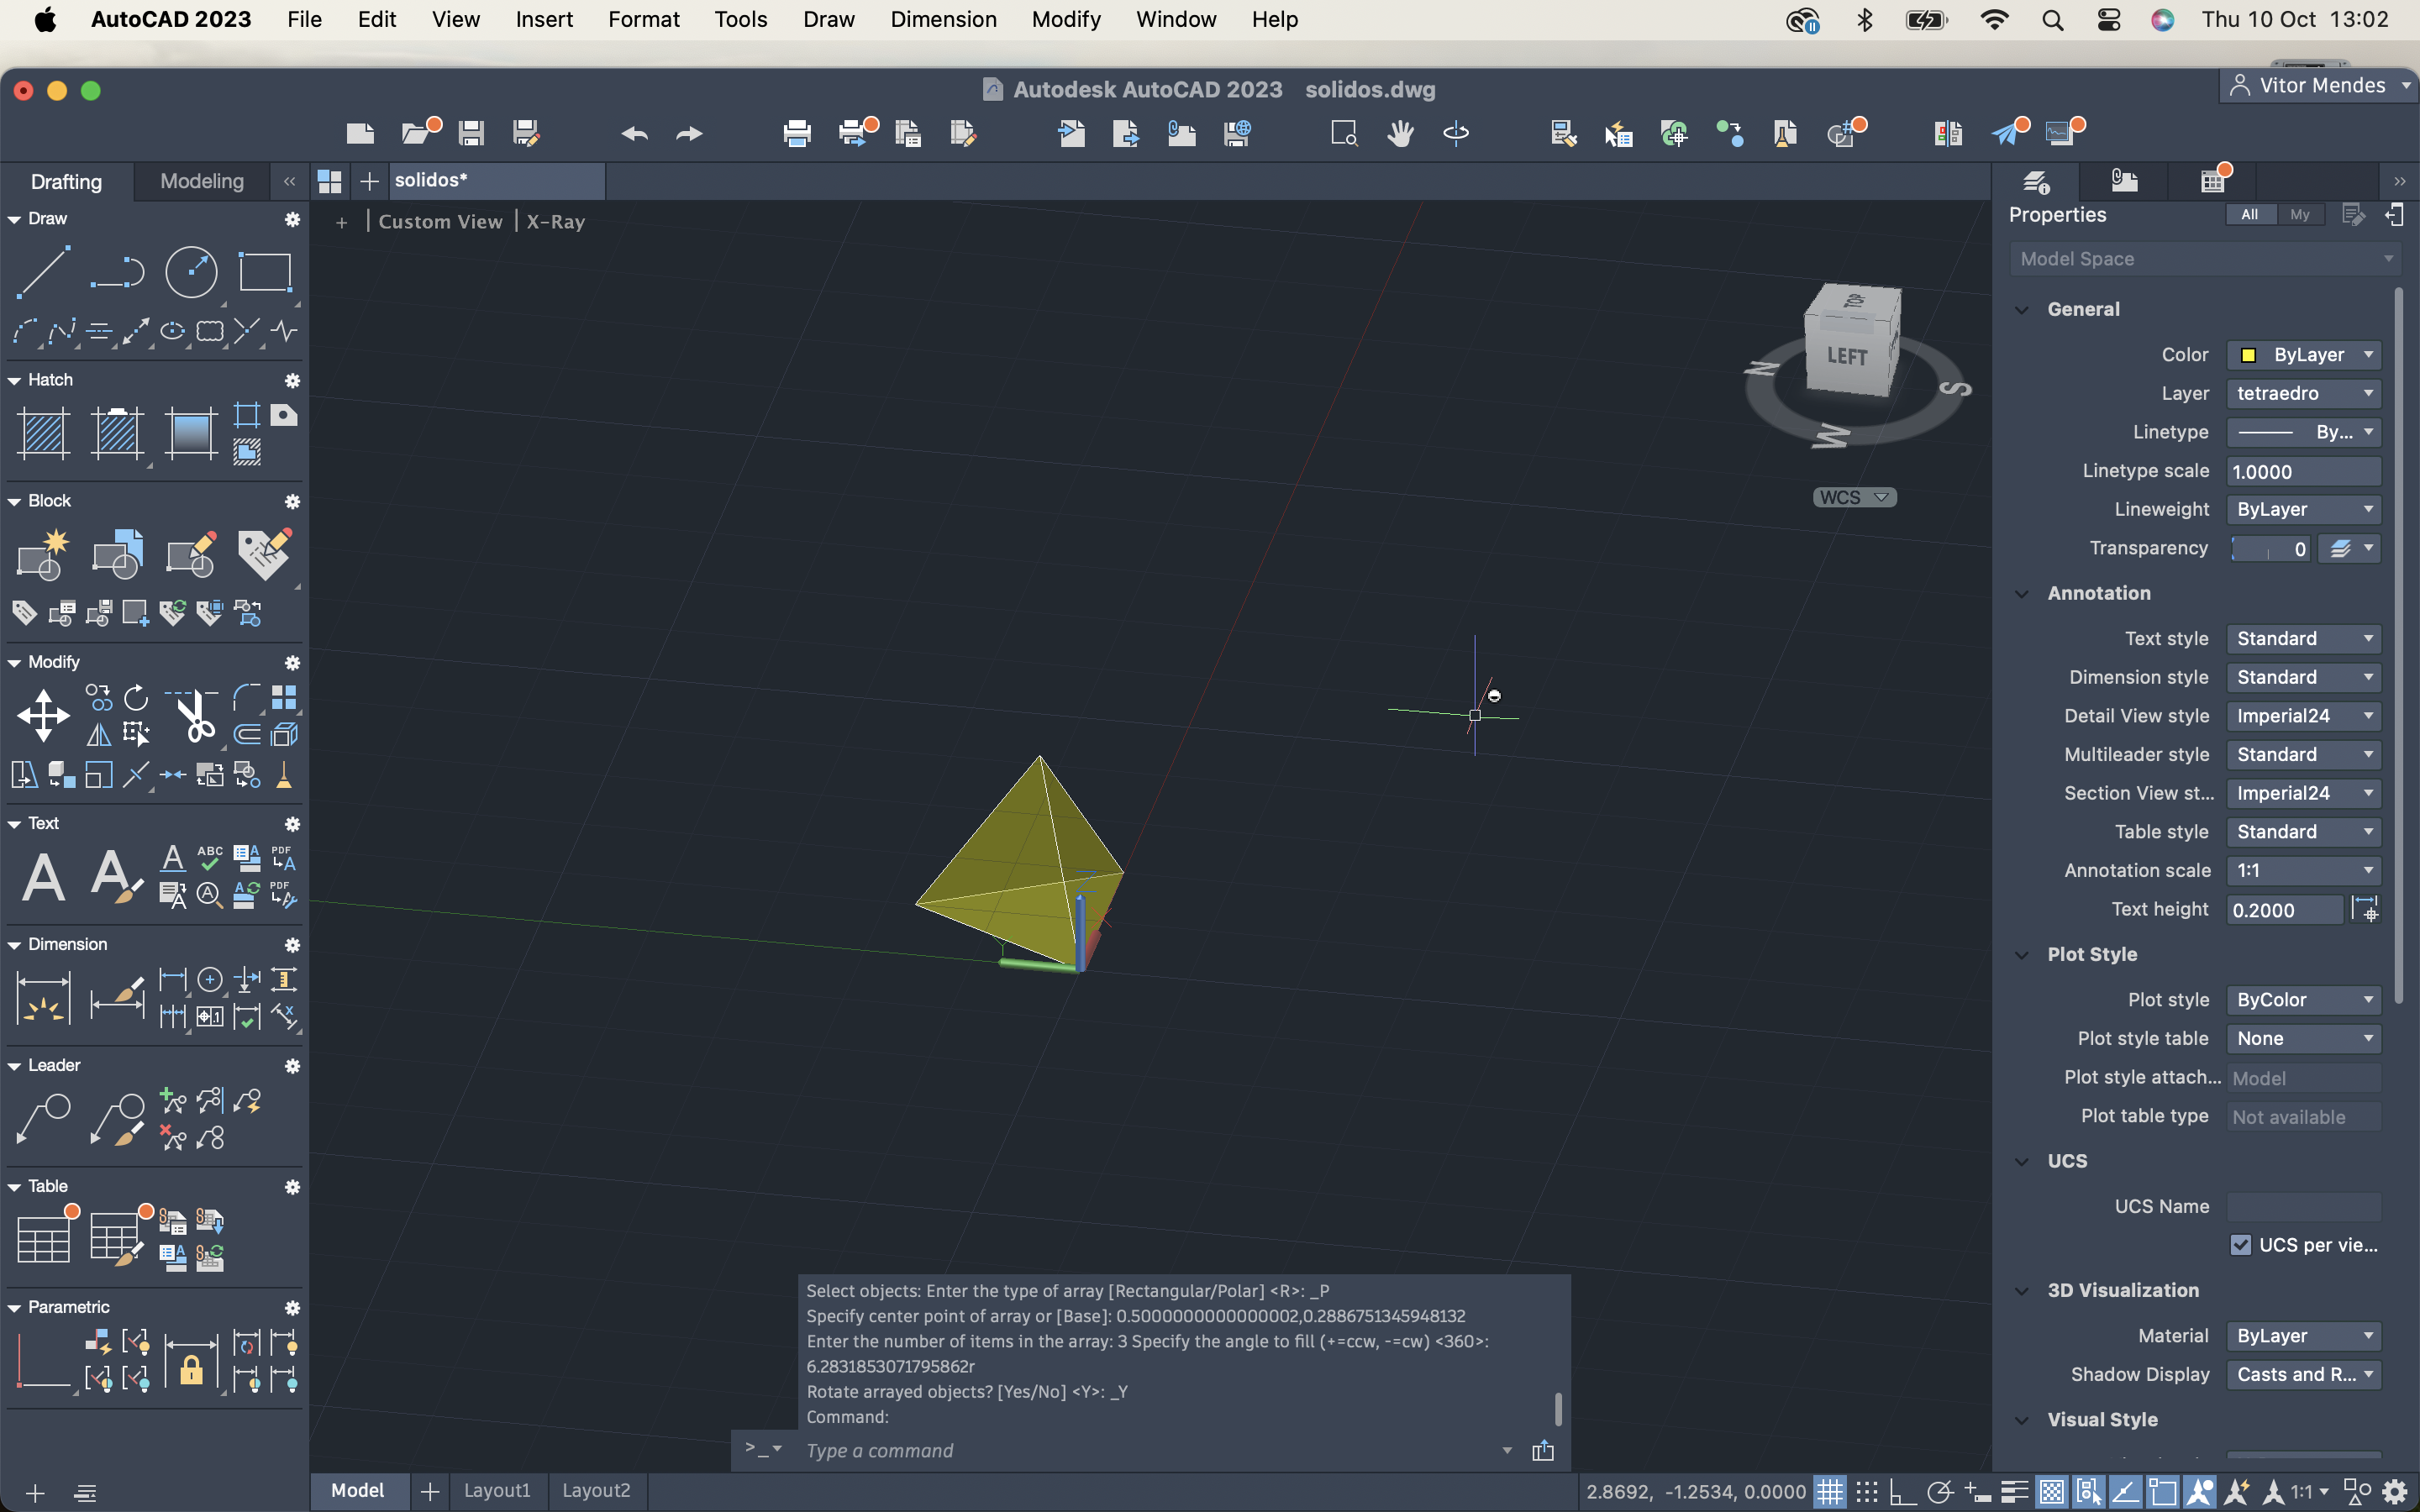2420x1512 pixels.
Task: Click the Create Block icon
Action: click(x=44, y=554)
